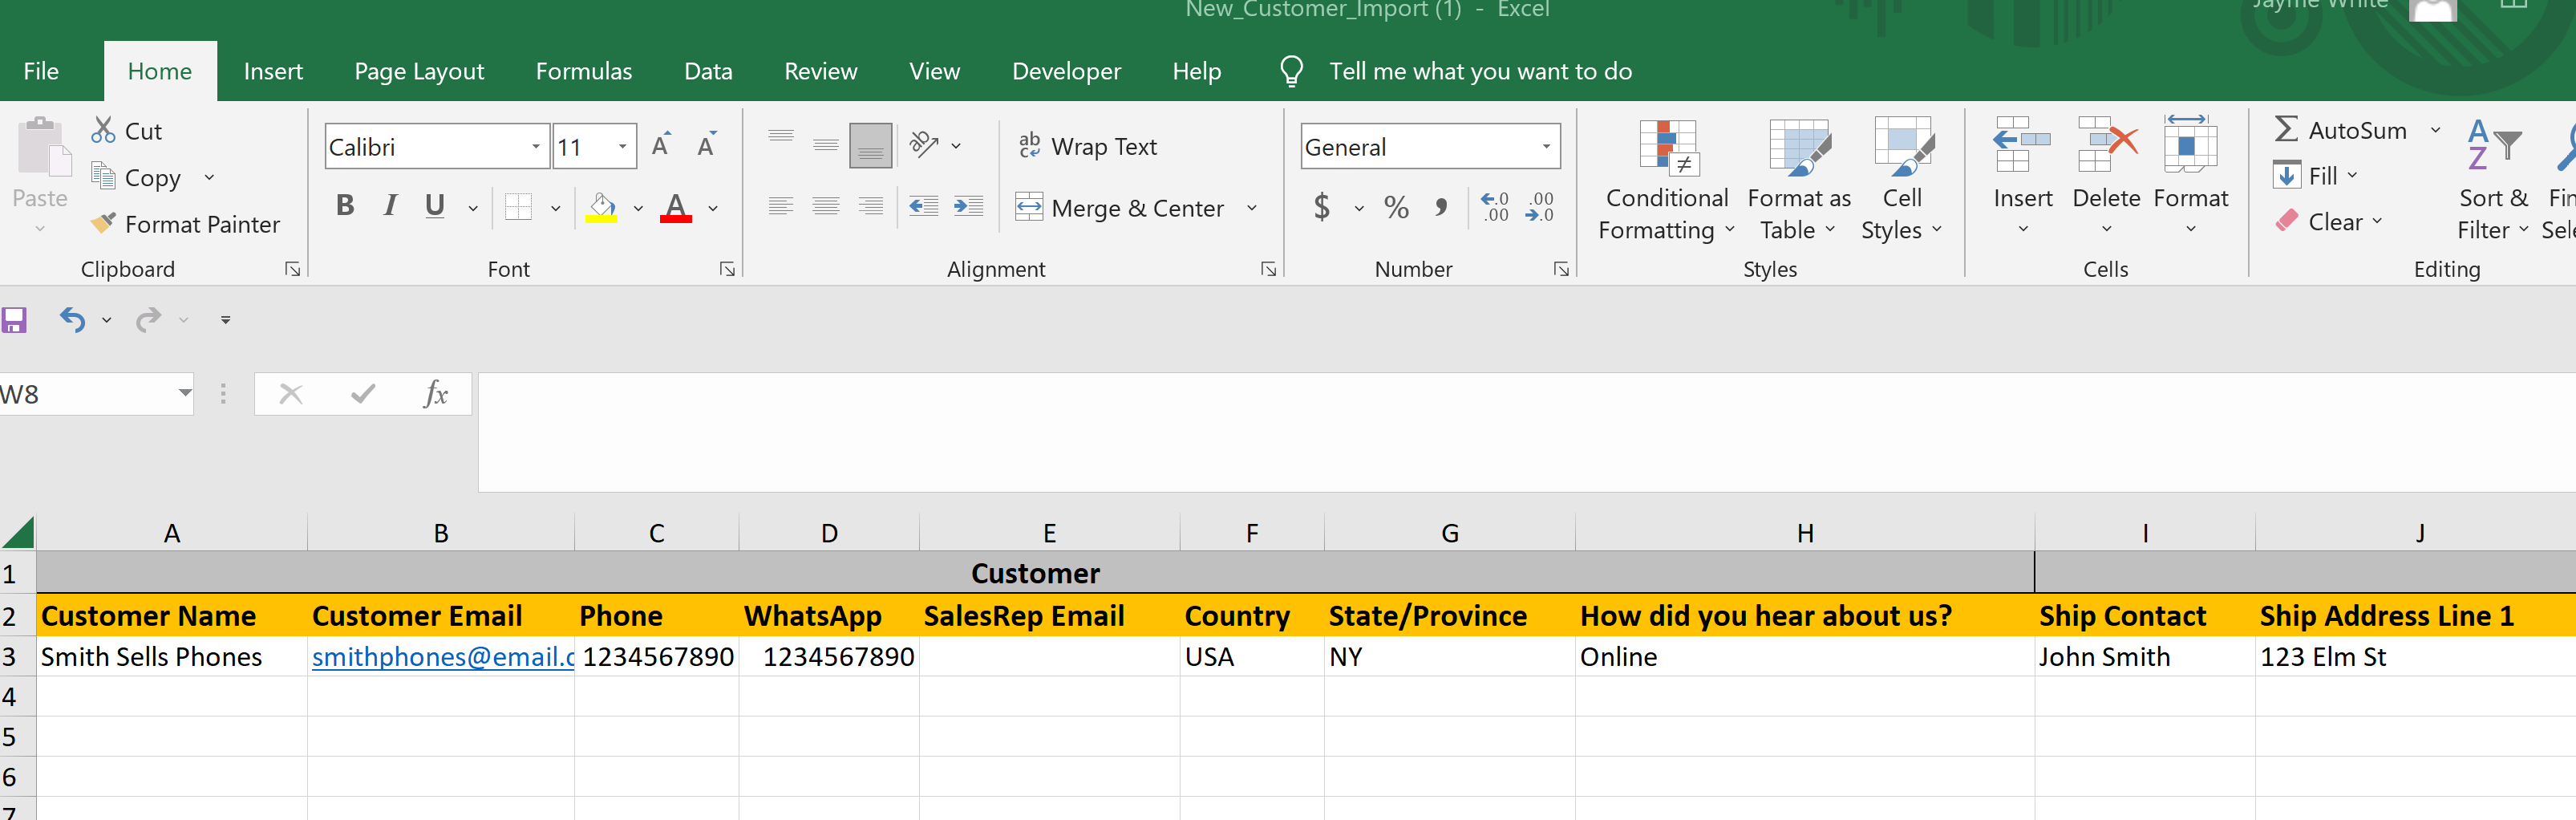Image resolution: width=2576 pixels, height=820 pixels.
Task: Align text right
Action: [871, 207]
